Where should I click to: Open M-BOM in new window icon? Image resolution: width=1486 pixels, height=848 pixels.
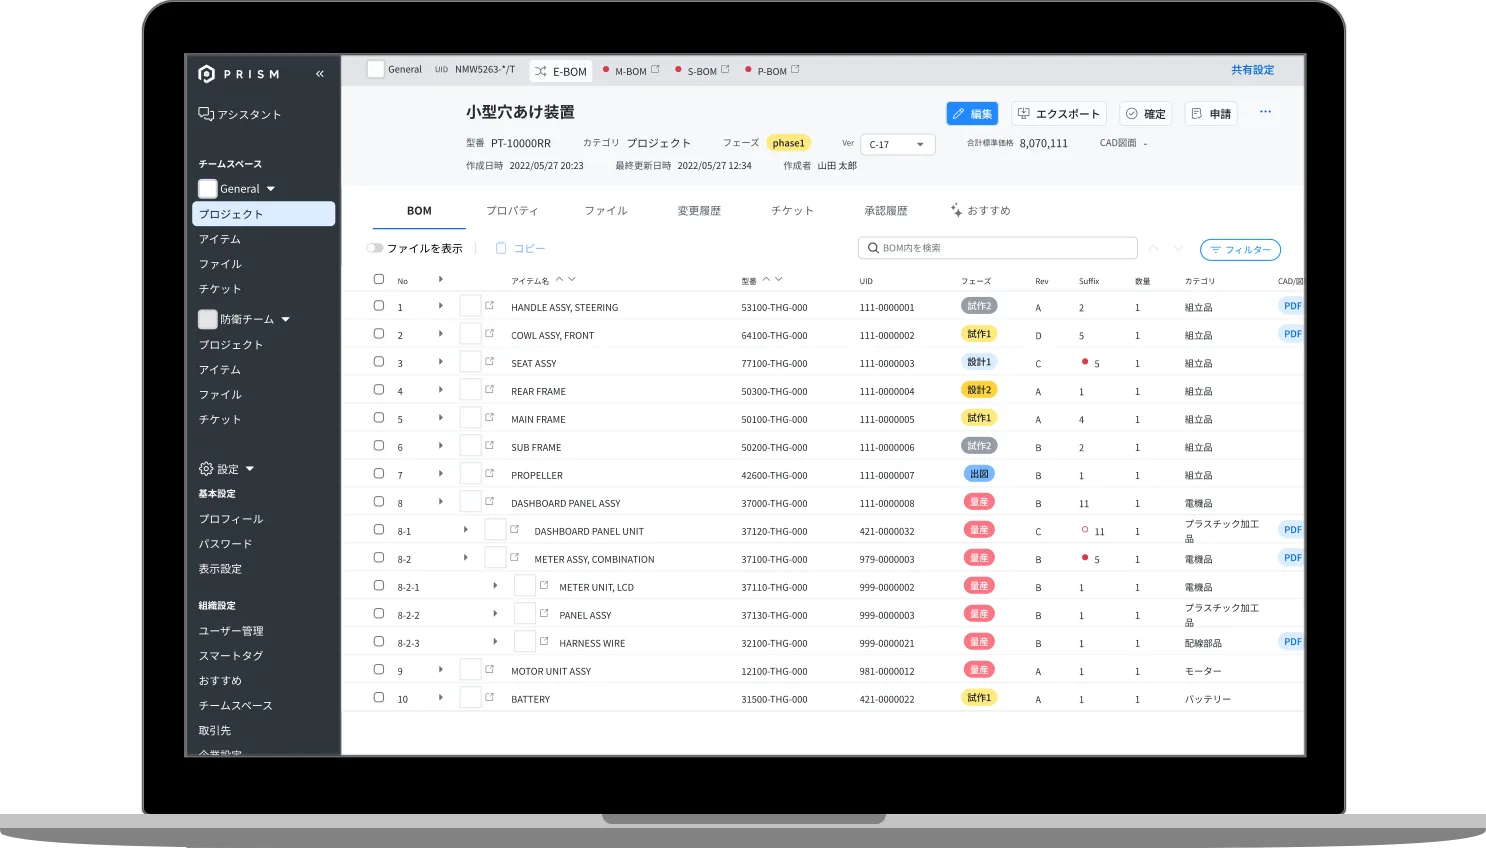pos(656,70)
